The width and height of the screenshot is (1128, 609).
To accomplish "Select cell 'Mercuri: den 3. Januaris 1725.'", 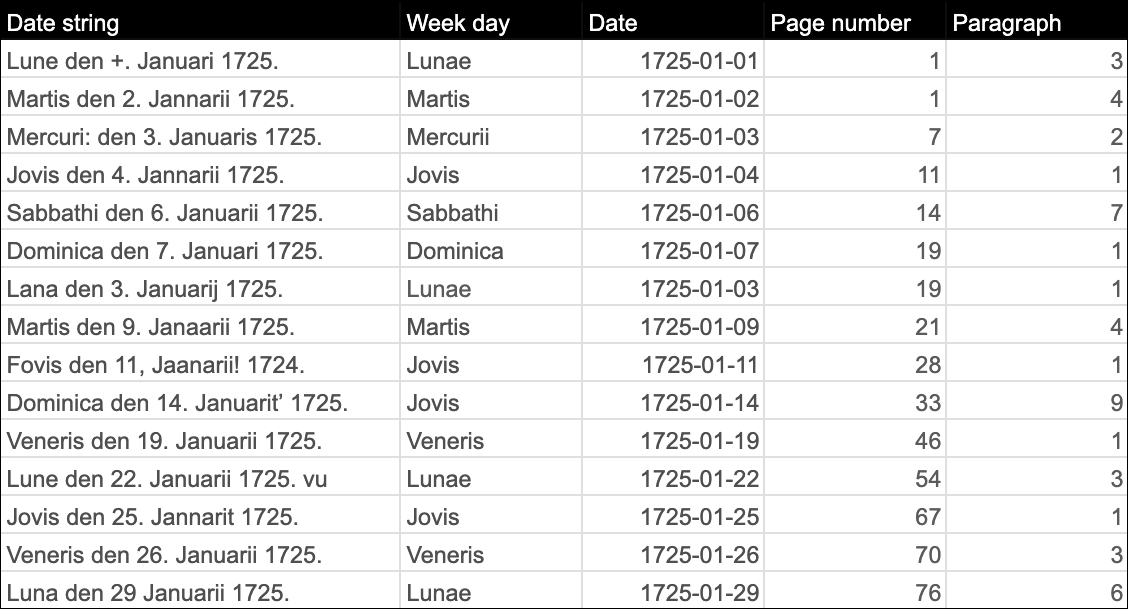I will (x=200, y=137).
